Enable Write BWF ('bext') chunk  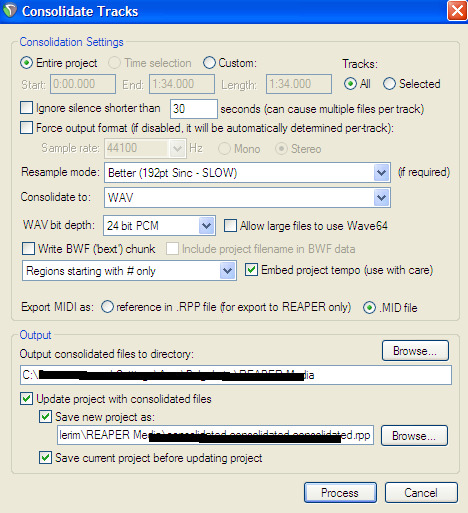[x=28, y=249]
